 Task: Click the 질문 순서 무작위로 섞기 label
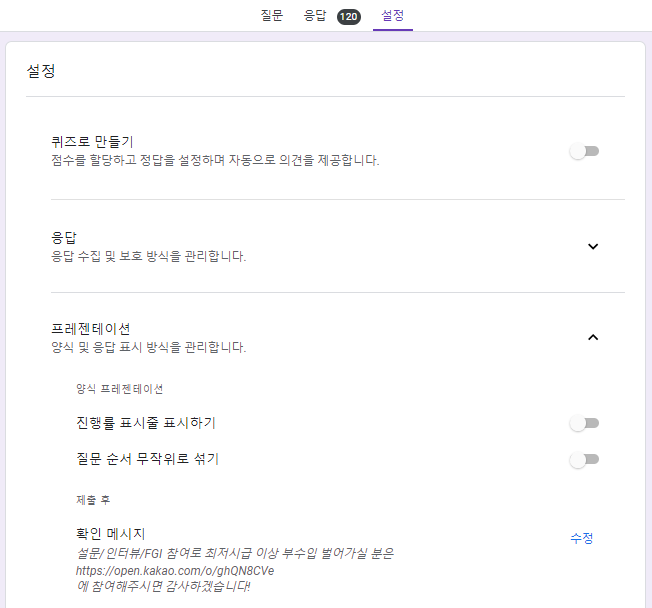click(147, 459)
